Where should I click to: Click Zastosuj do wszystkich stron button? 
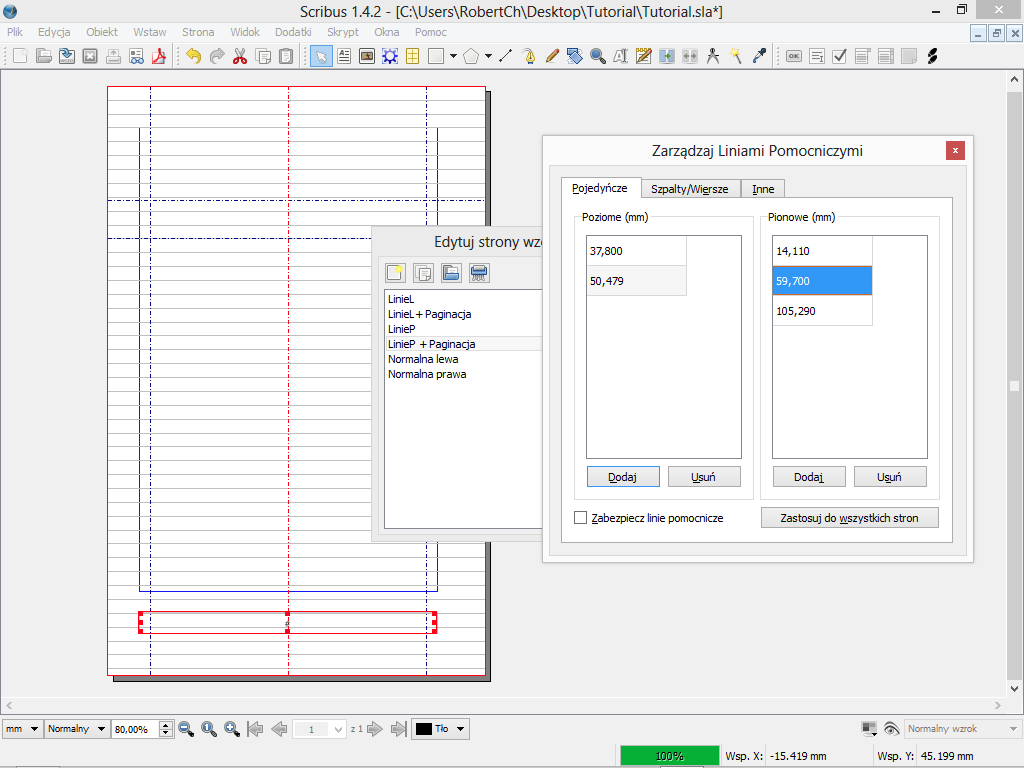(849, 518)
